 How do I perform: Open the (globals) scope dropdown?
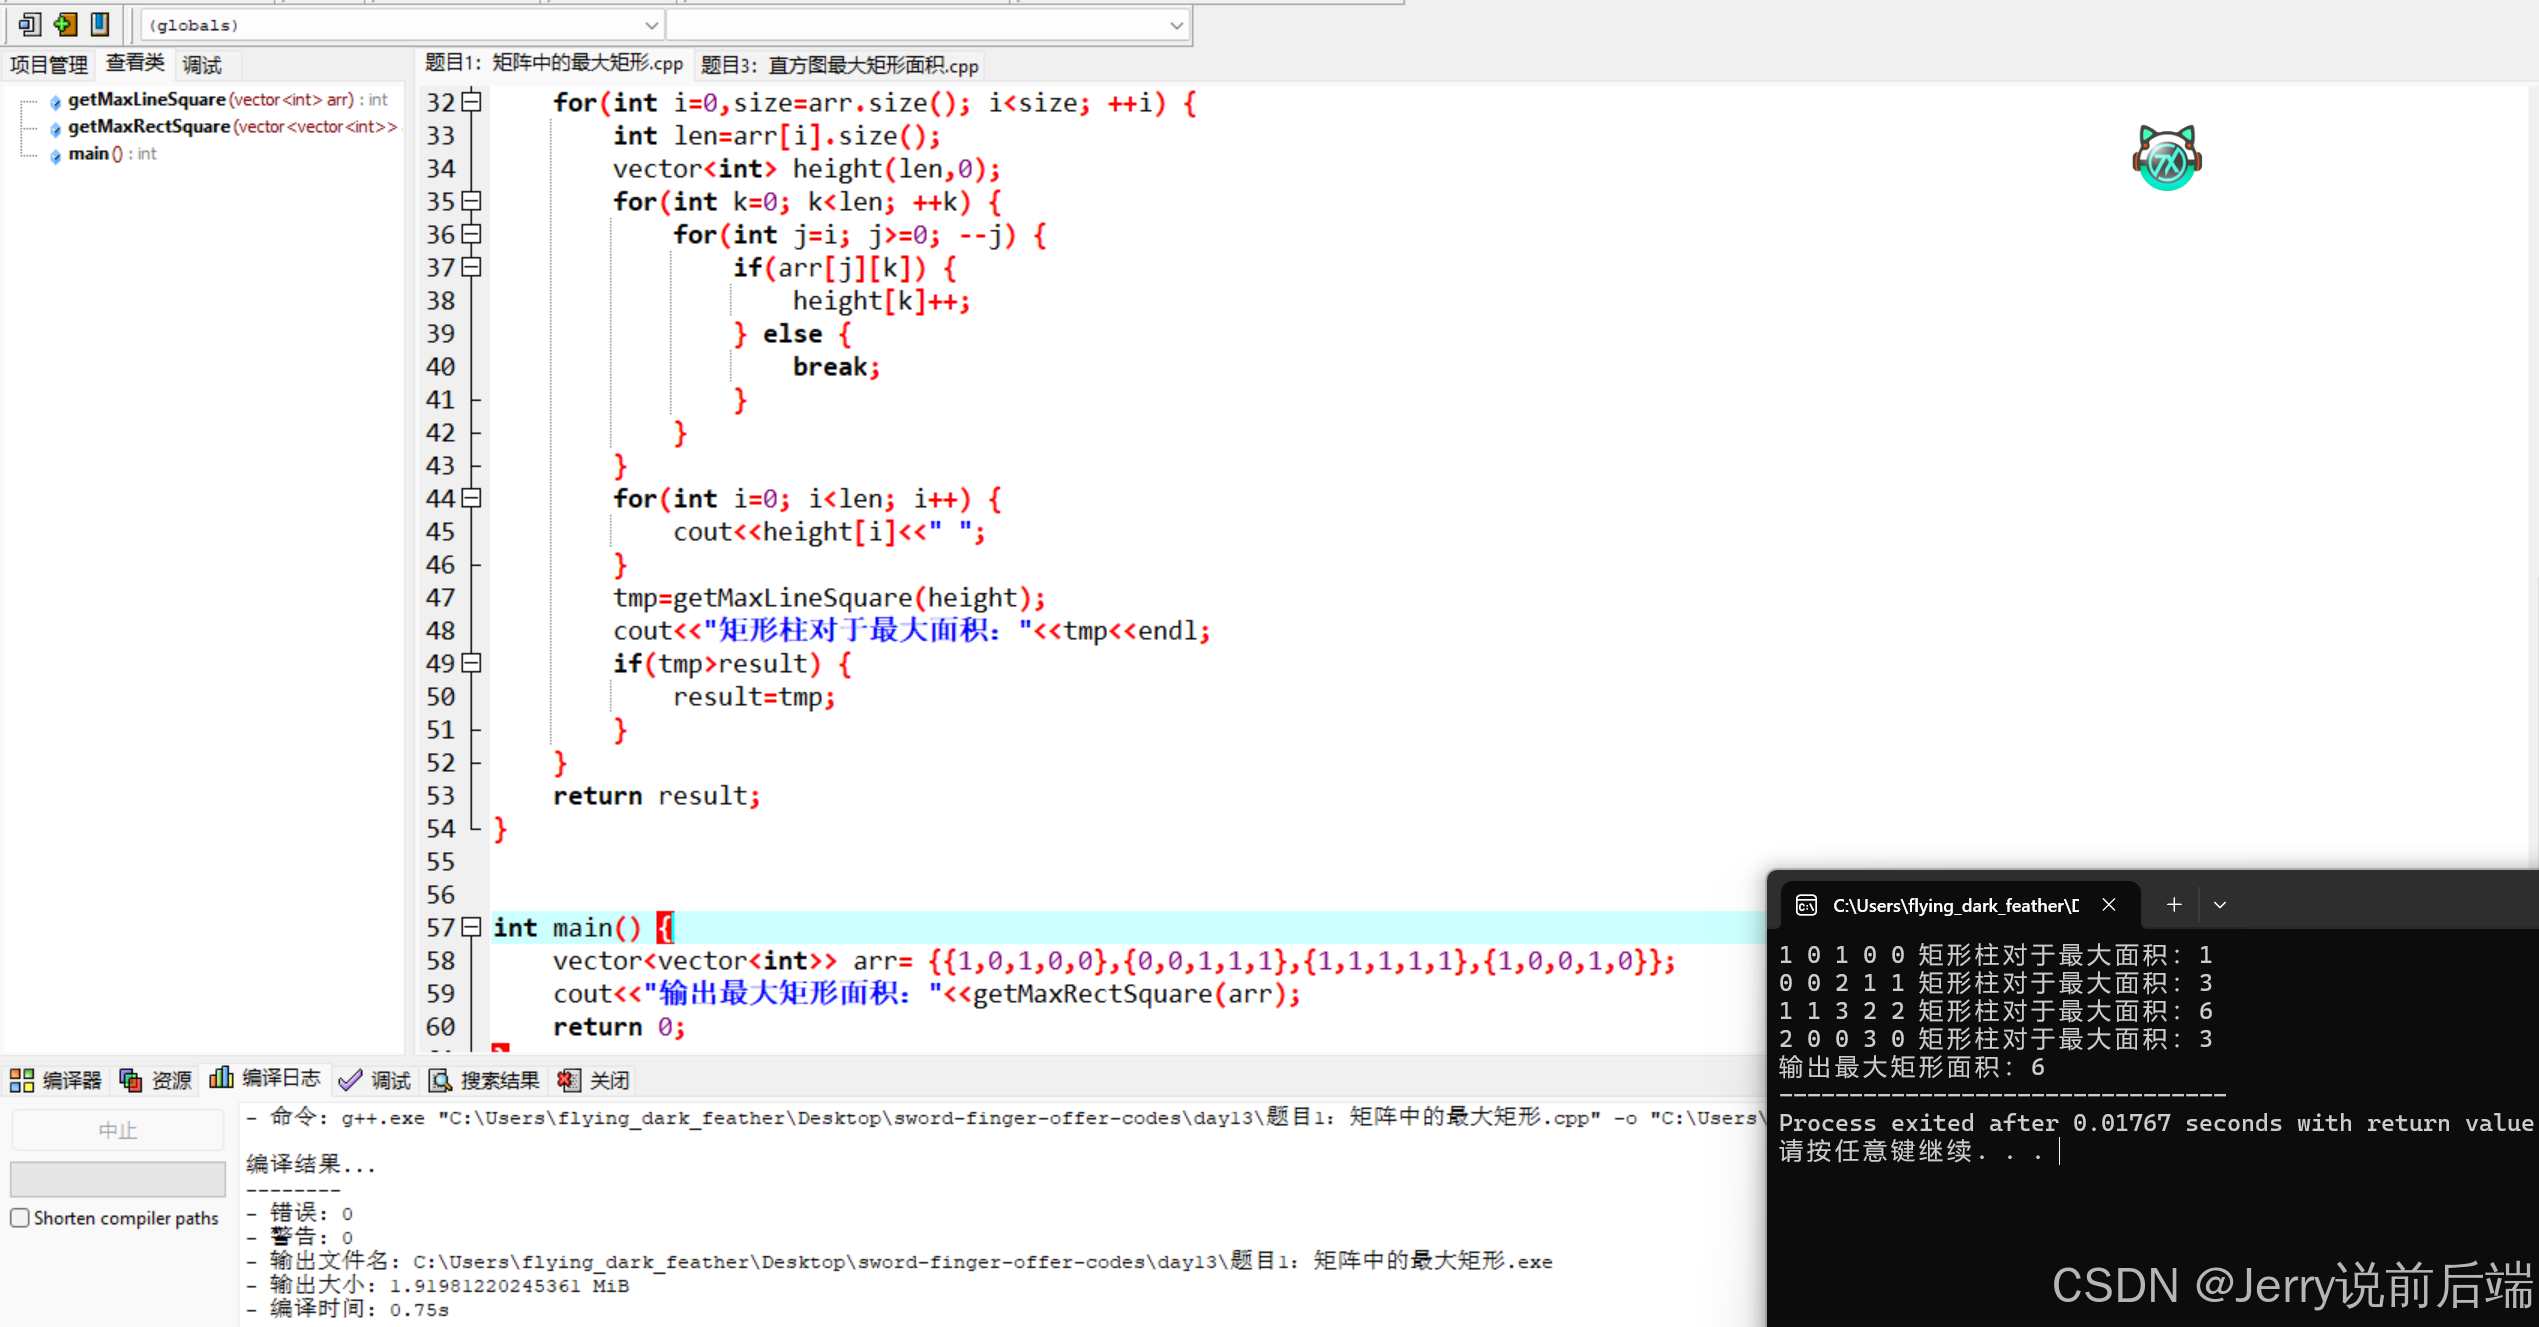(651, 25)
